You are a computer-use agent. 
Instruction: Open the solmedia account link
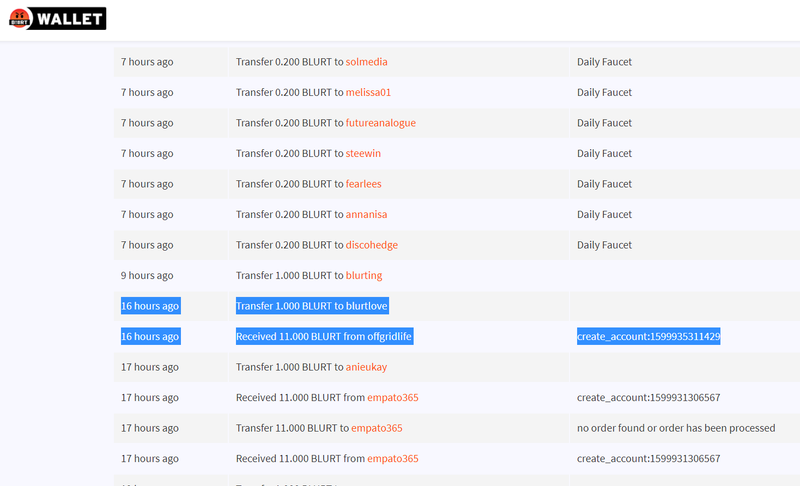[x=366, y=62]
